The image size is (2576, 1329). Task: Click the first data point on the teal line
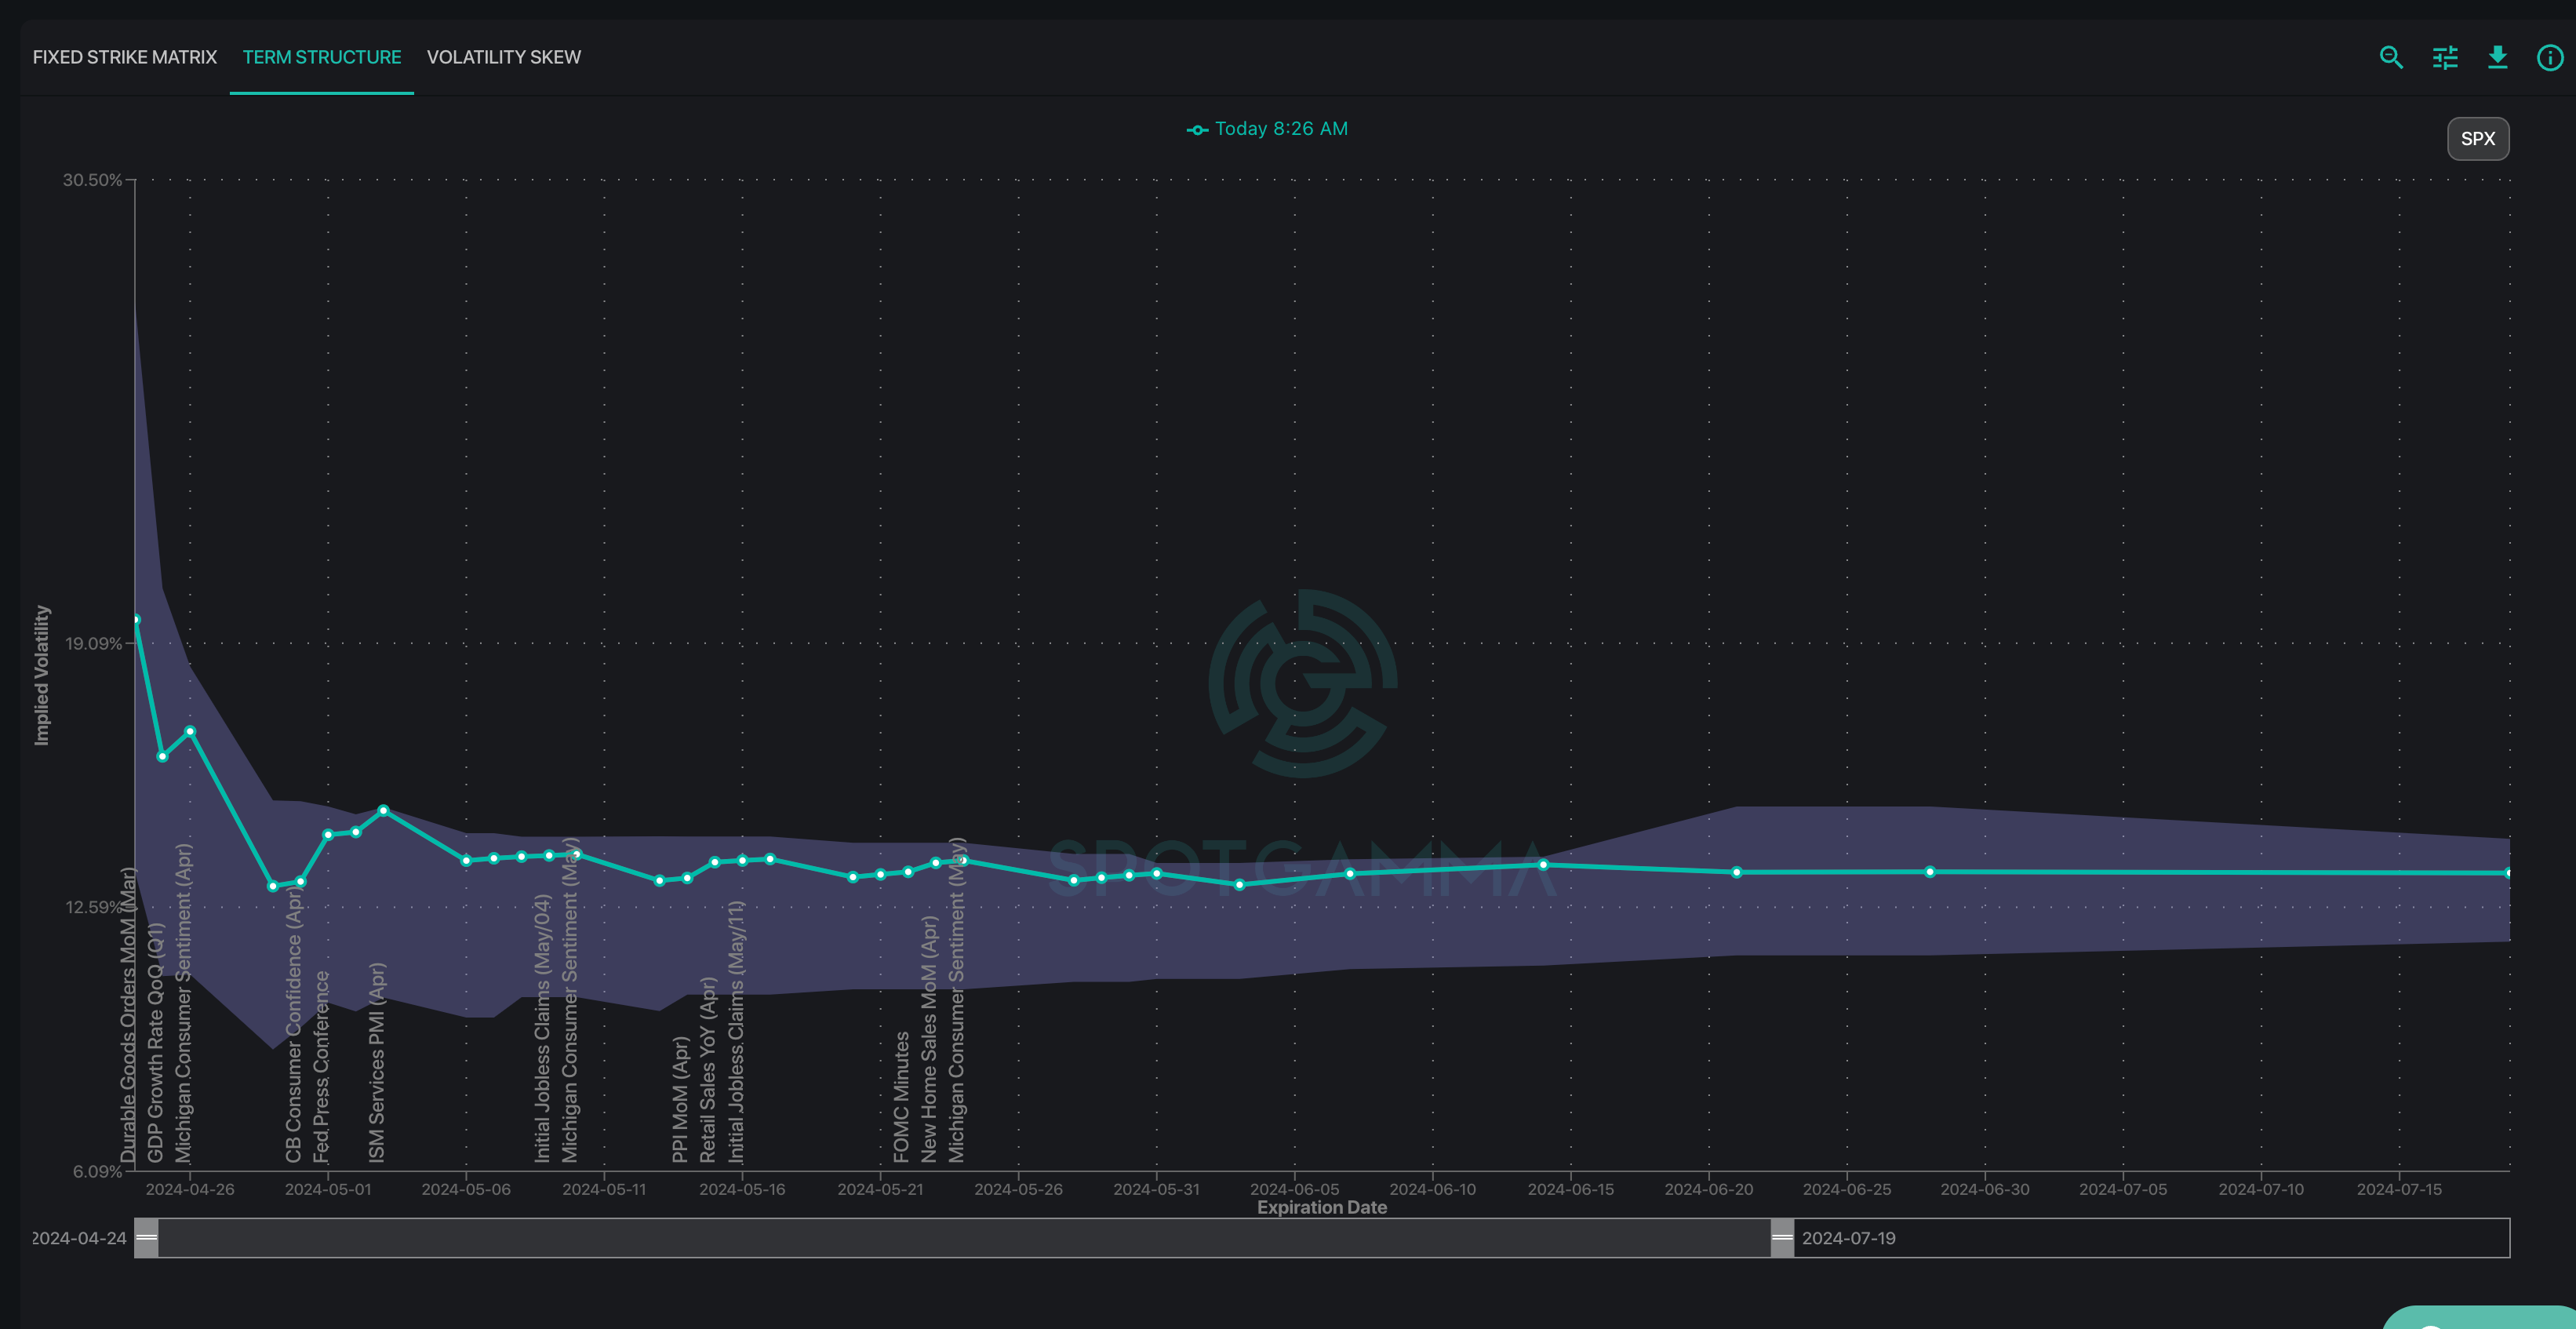coord(137,620)
